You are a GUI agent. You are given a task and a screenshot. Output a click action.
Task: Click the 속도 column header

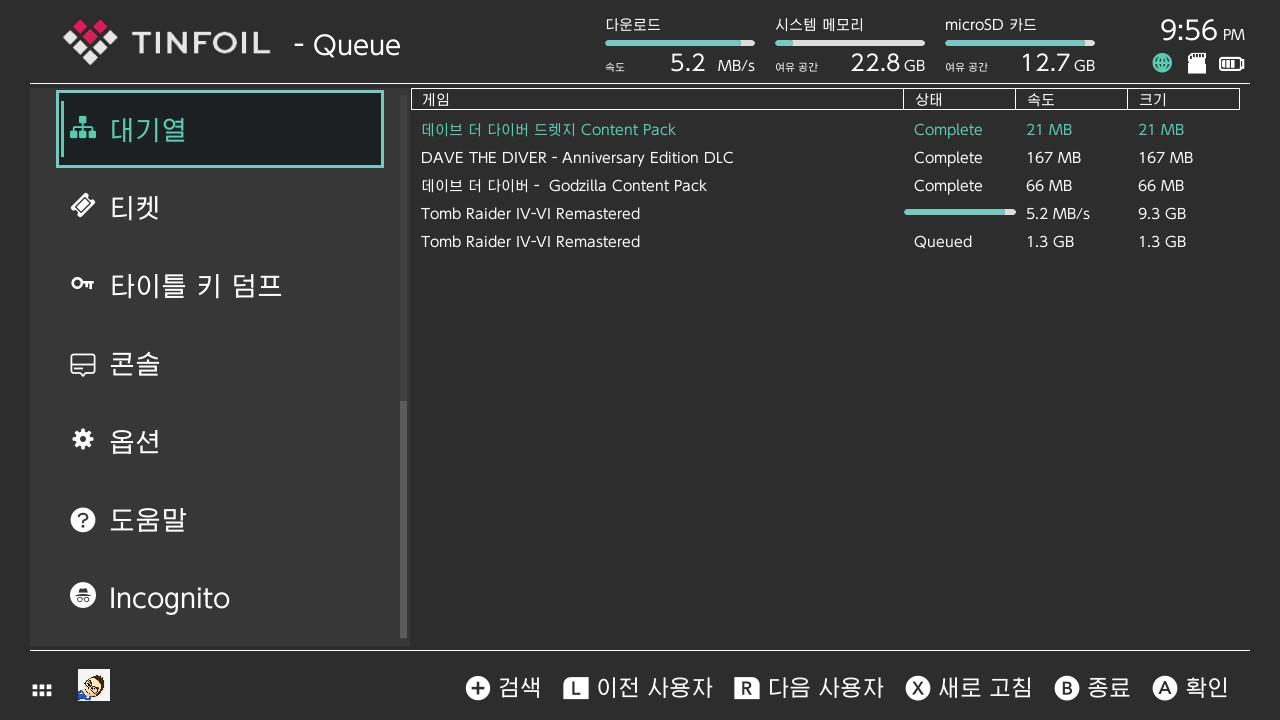click(x=1071, y=99)
